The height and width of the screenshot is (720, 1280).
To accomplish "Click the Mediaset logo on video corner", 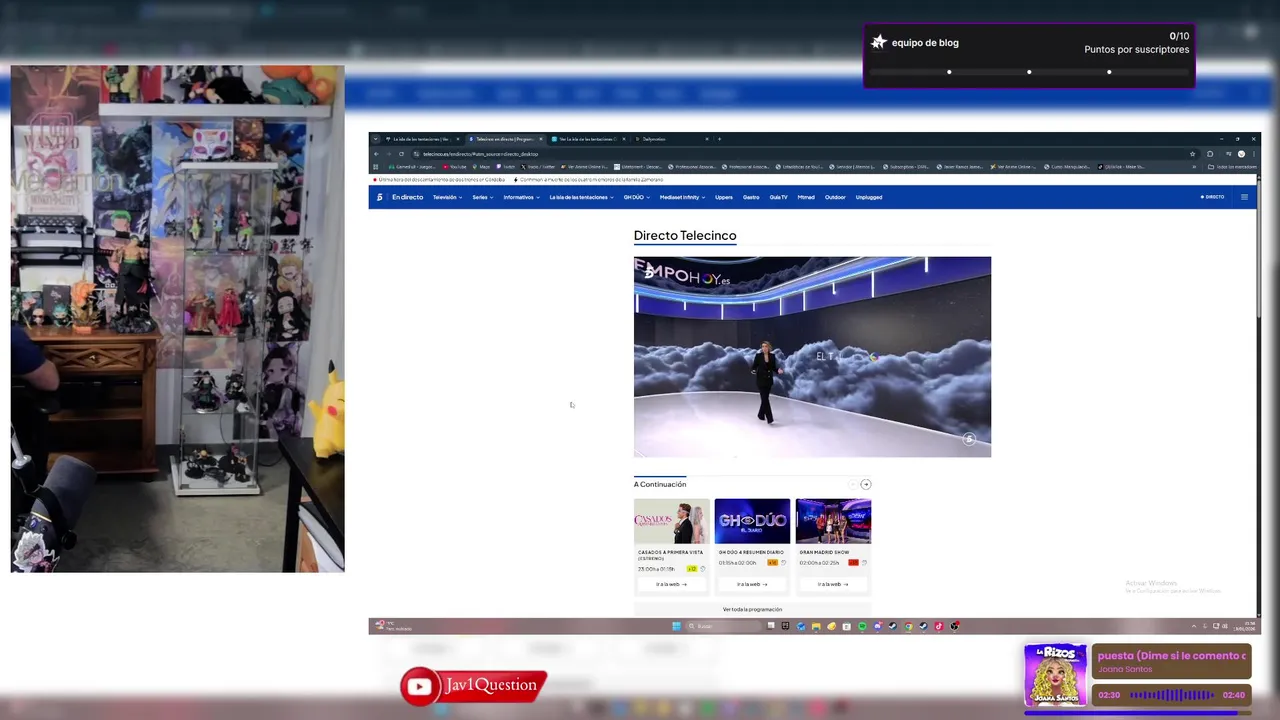I will pos(969,439).
